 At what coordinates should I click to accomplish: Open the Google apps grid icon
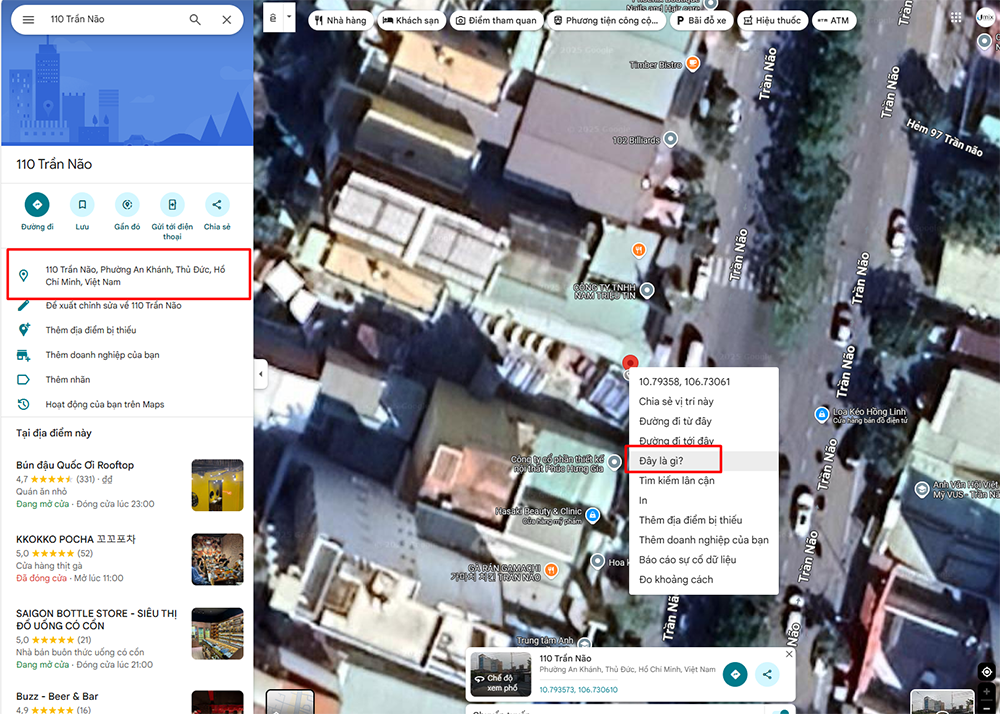point(956,18)
